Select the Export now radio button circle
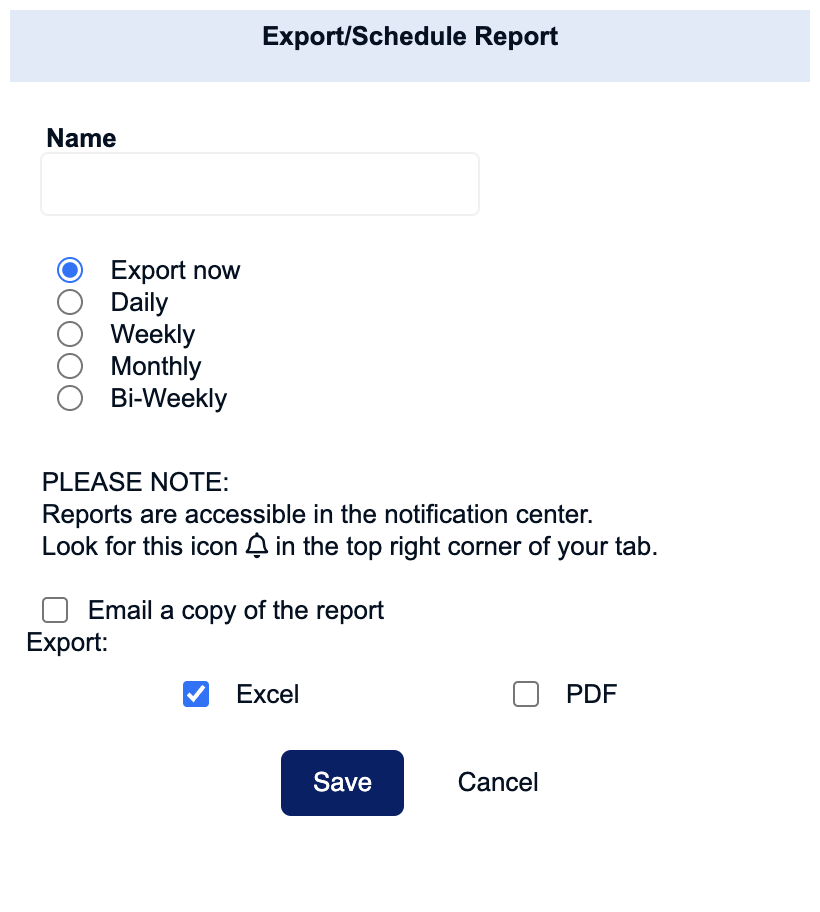Viewport: 820px width, 912px height. tap(70, 270)
